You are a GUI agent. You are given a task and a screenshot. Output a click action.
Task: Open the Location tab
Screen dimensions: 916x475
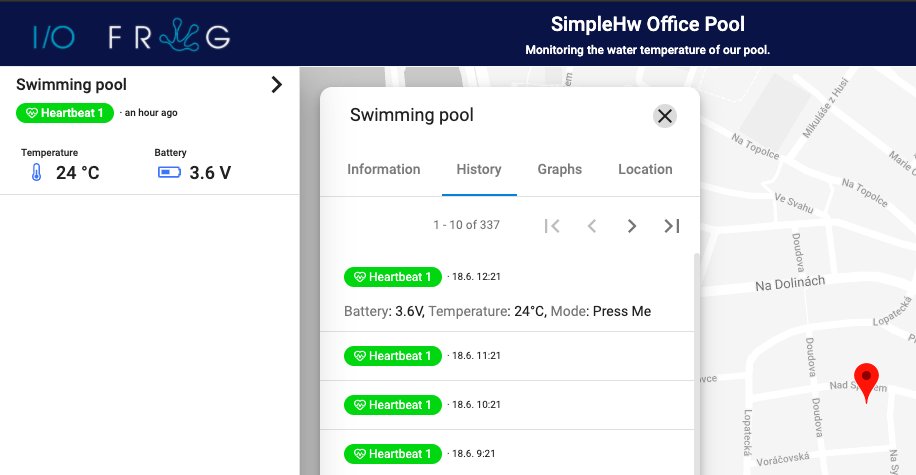[x=646, y=169]
